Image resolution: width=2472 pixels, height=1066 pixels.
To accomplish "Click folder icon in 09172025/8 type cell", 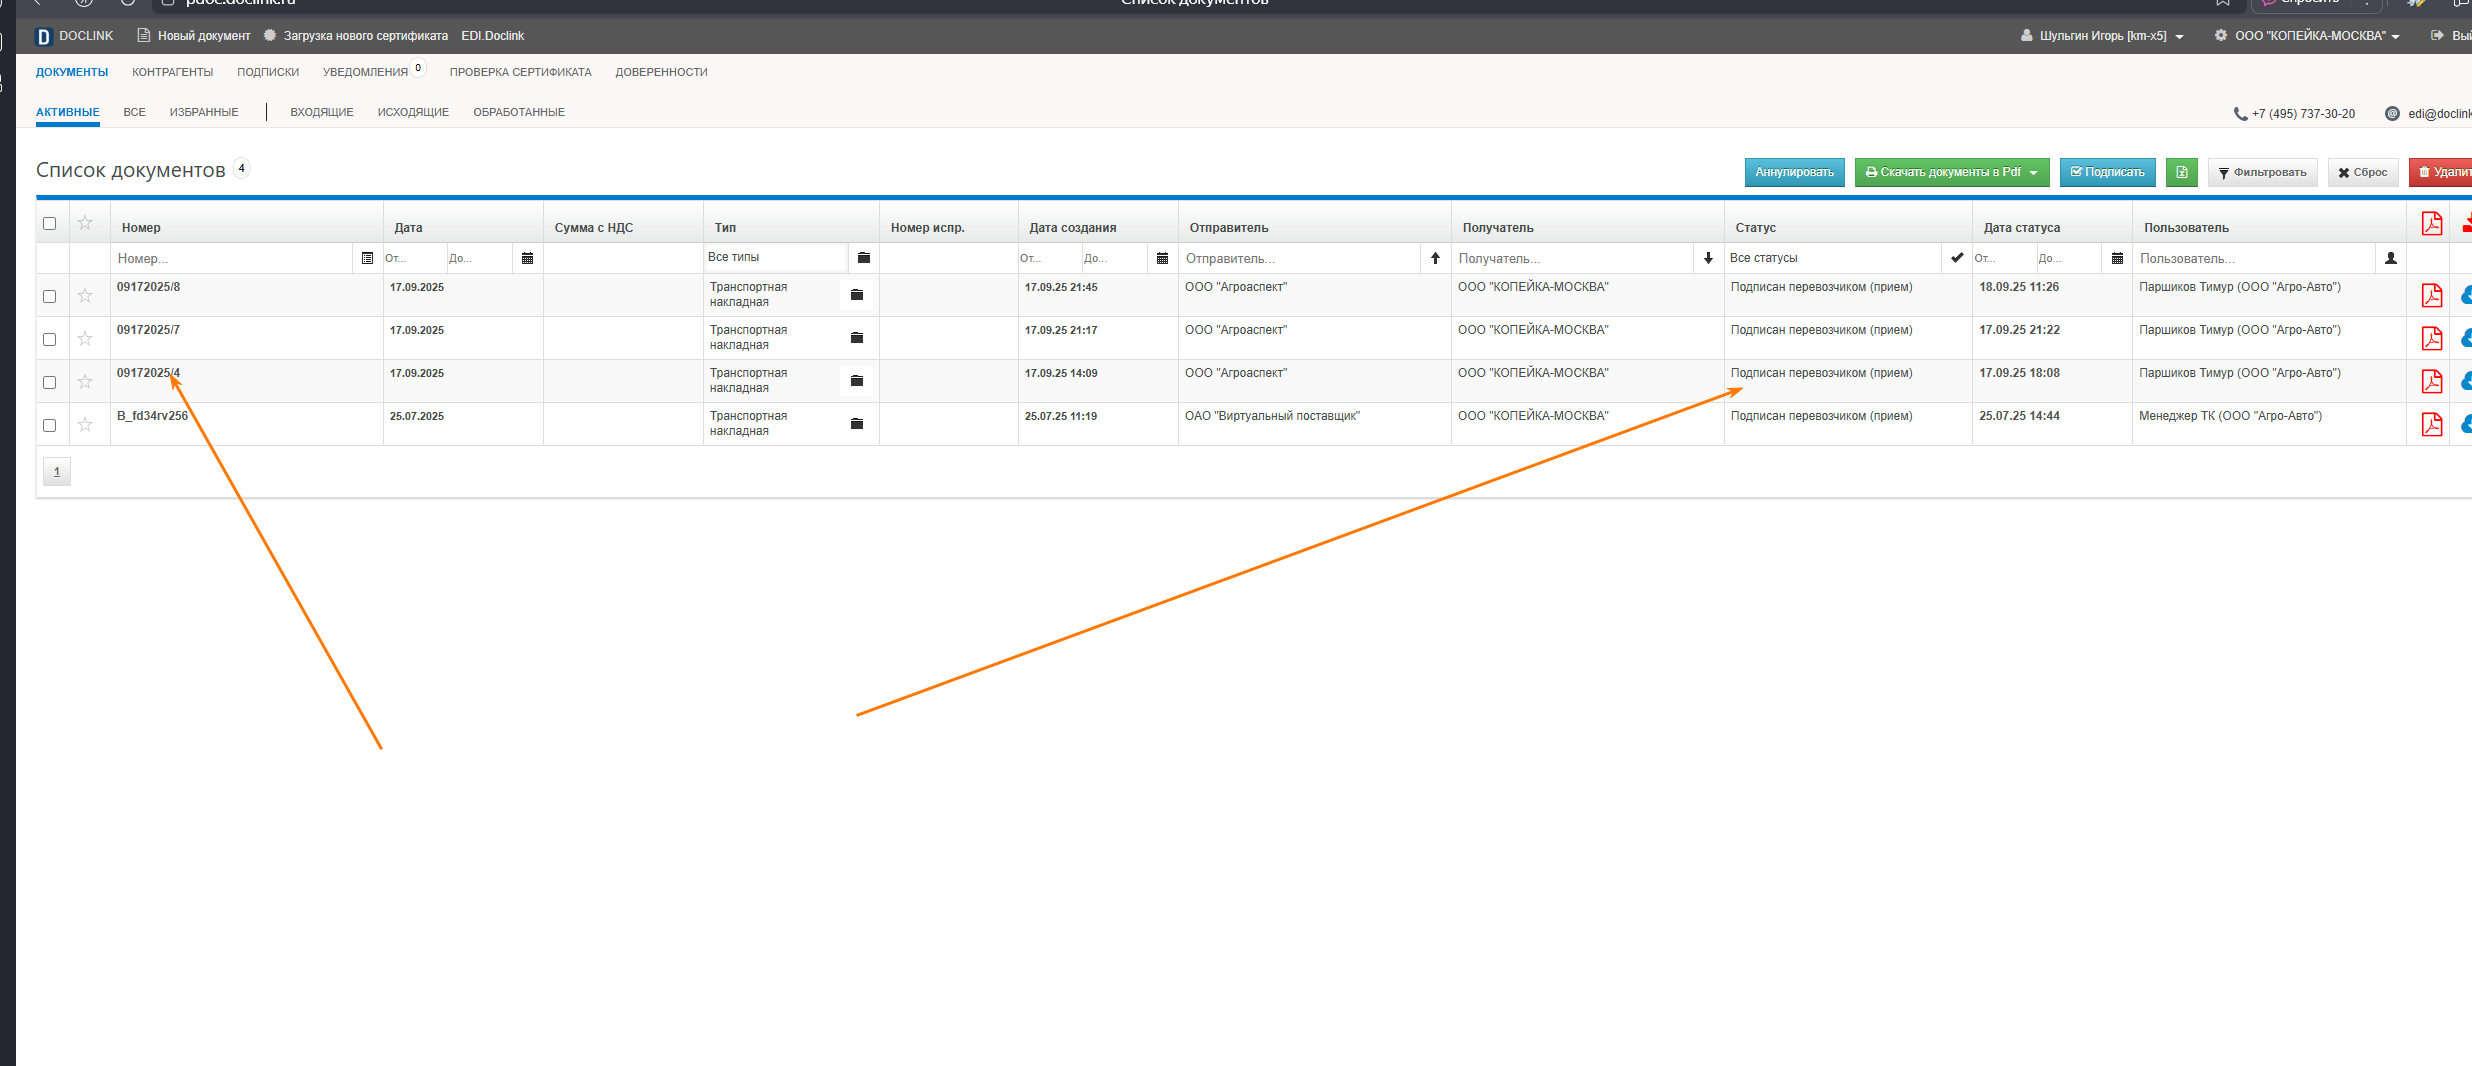I will coord(856,294).
